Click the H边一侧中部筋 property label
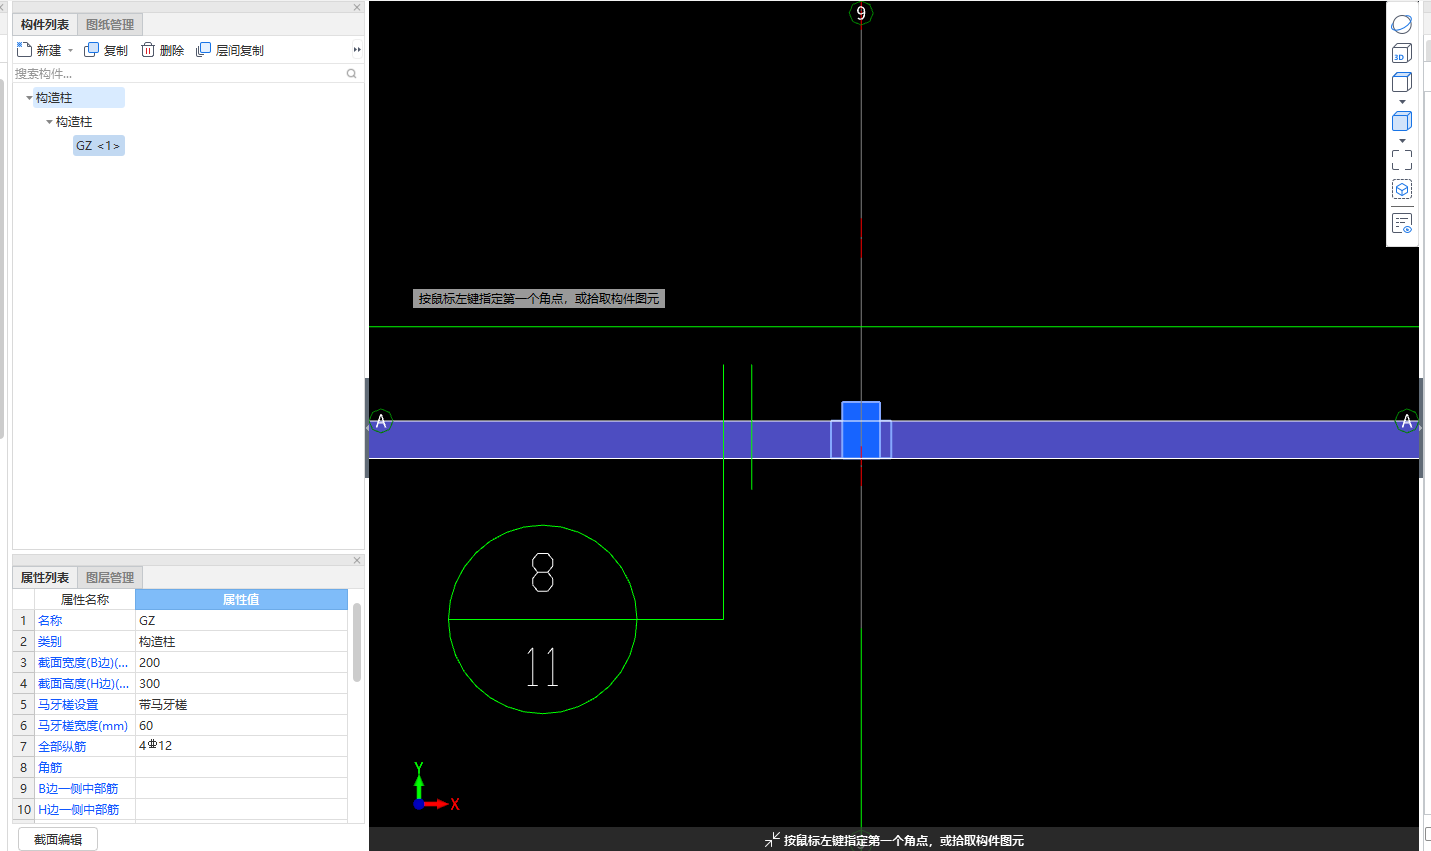 78,810
